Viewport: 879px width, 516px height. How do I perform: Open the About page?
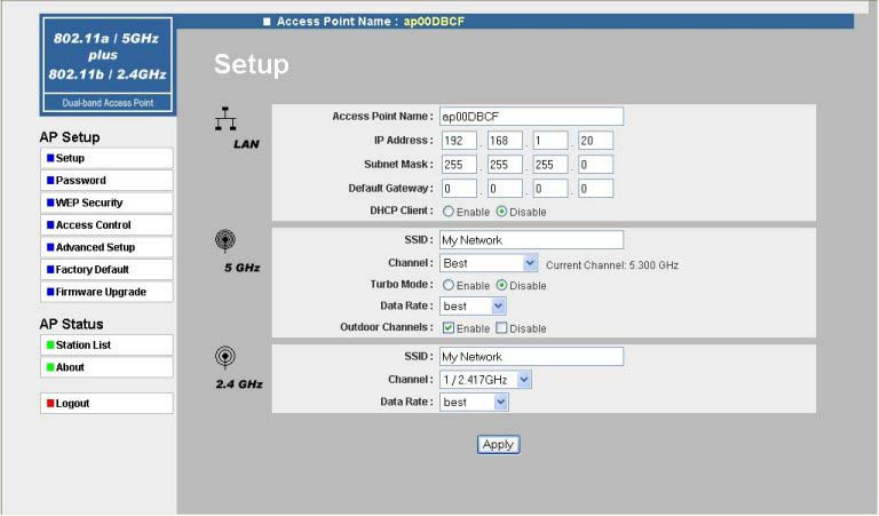click(x=107, y=367)
